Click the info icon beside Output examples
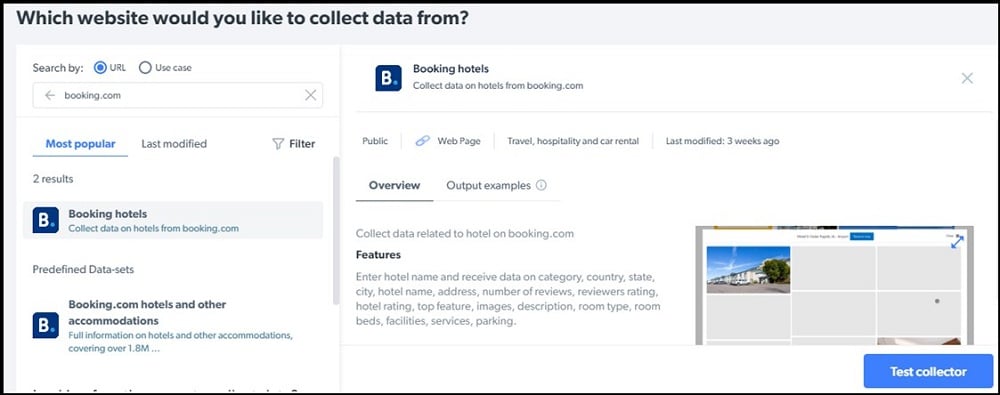The image size is (1000, 395). point(541,185)
